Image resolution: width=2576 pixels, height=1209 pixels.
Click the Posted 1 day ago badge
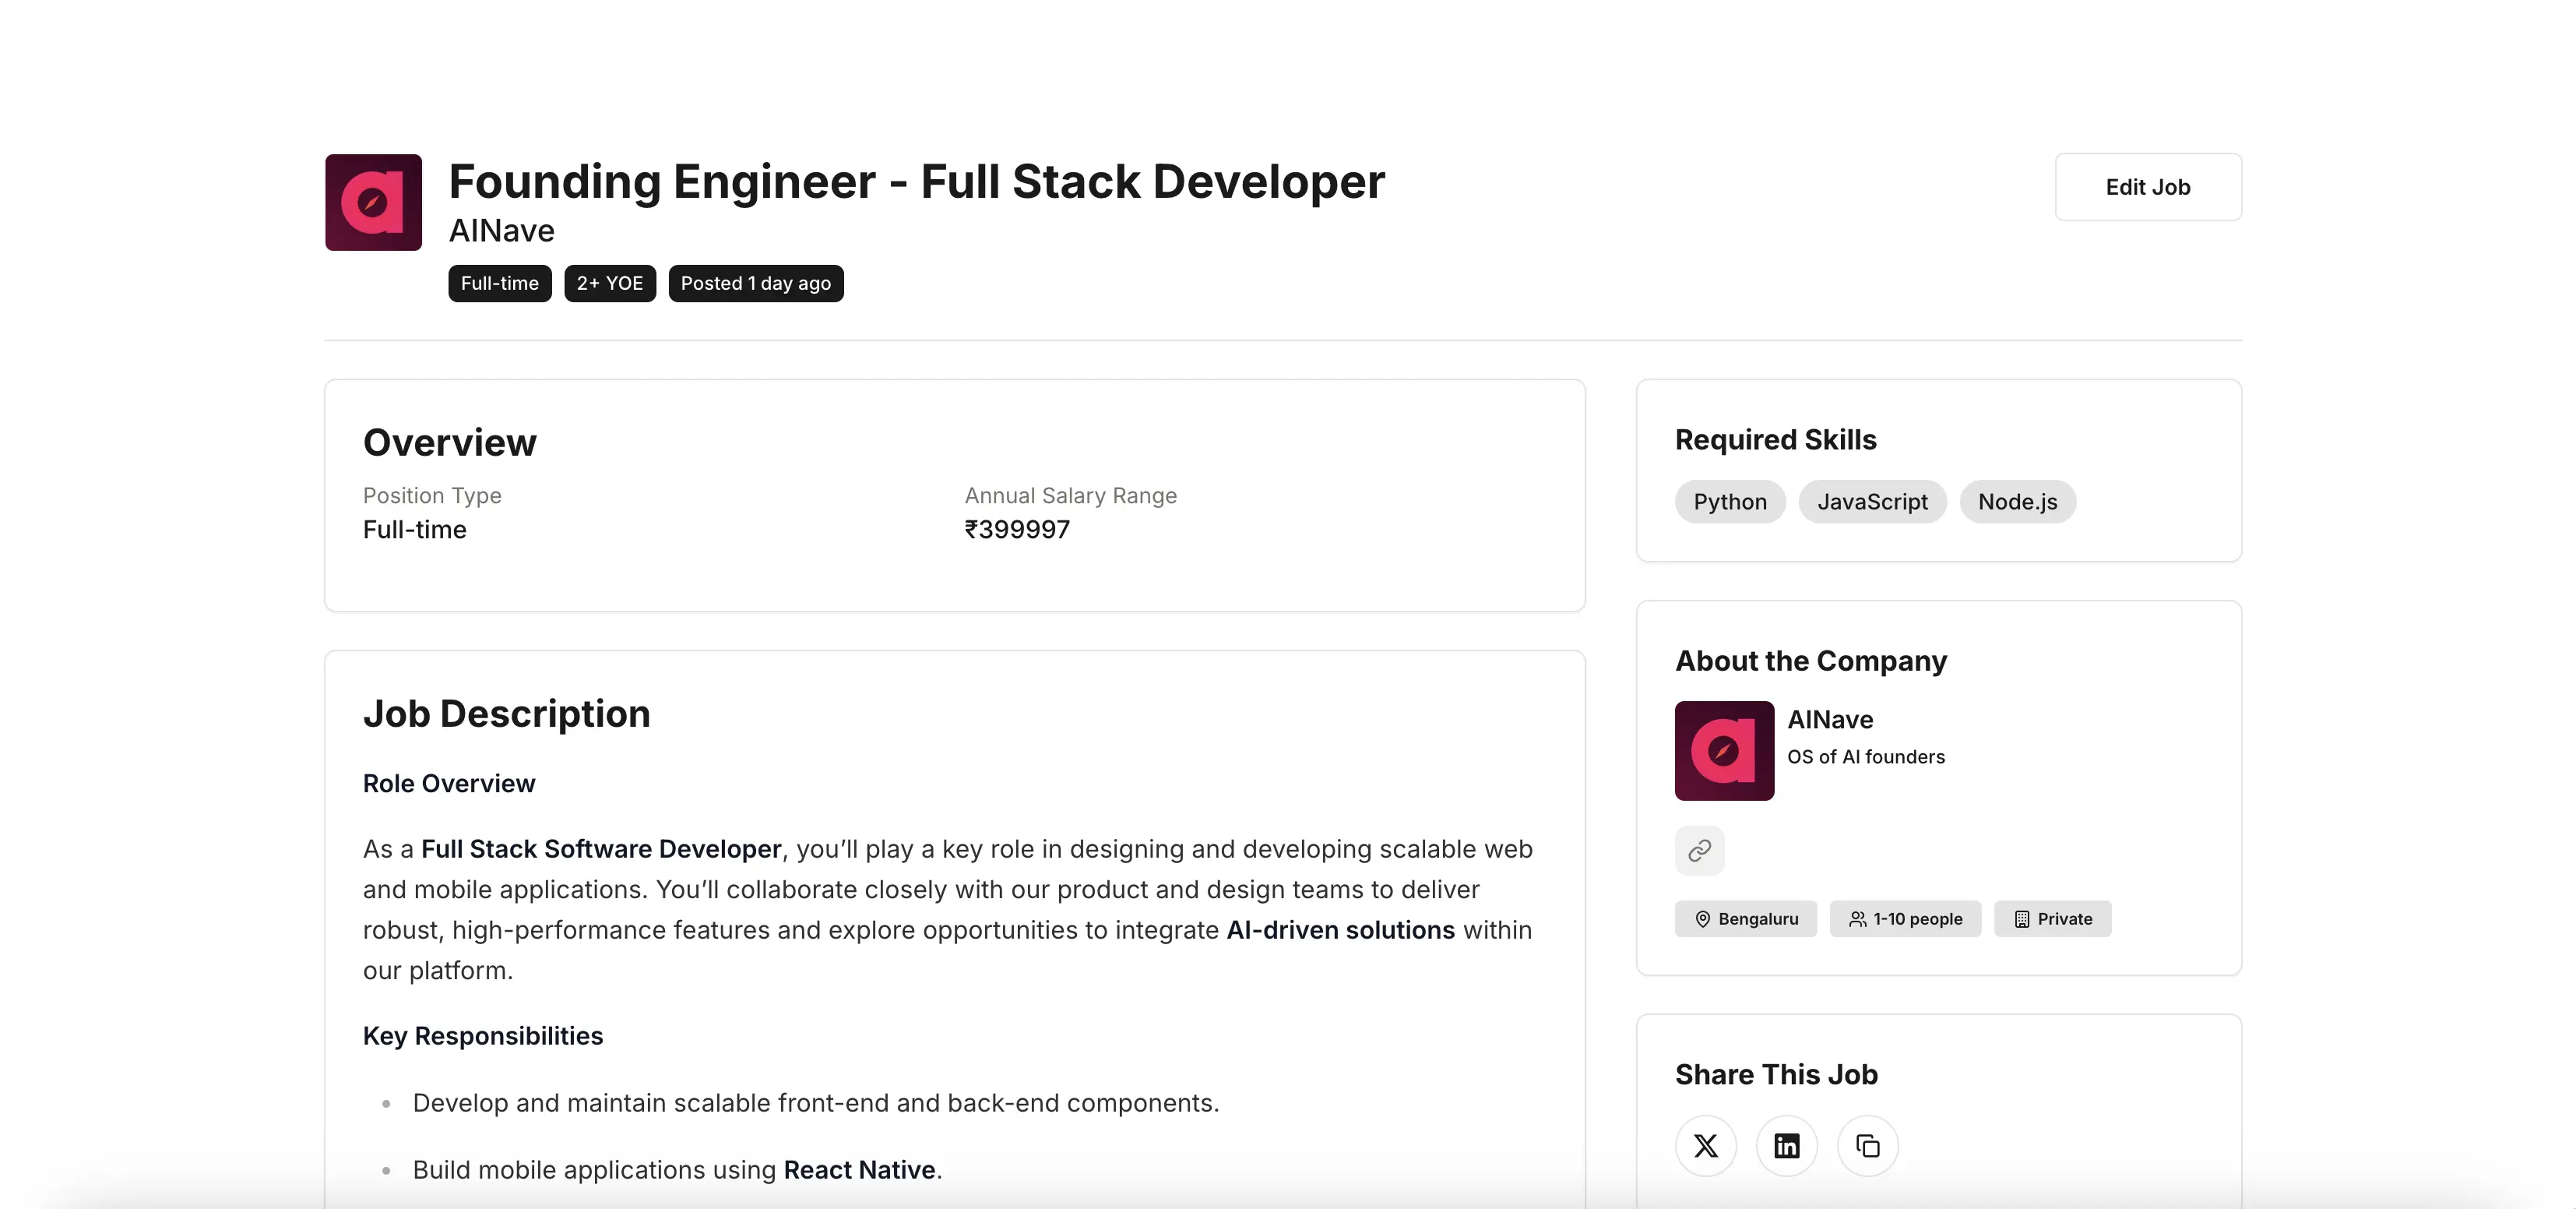pos(755,283)
